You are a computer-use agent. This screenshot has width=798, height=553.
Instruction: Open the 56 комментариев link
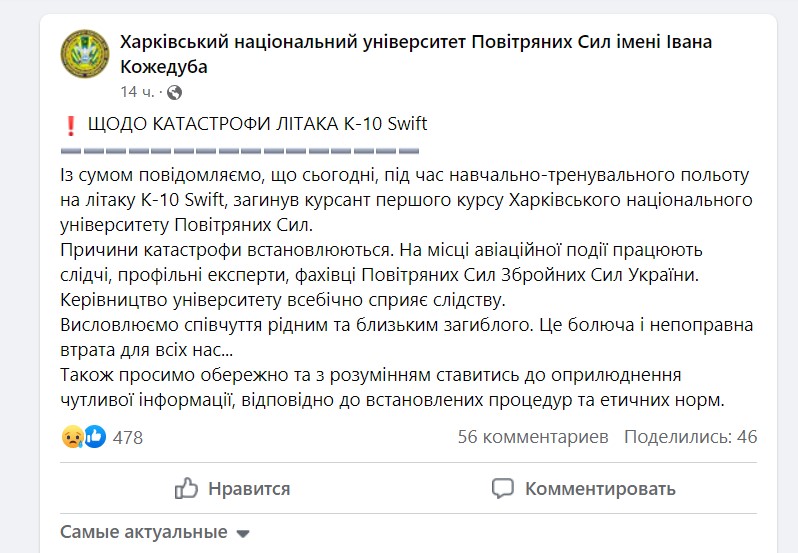pos(533,437)
